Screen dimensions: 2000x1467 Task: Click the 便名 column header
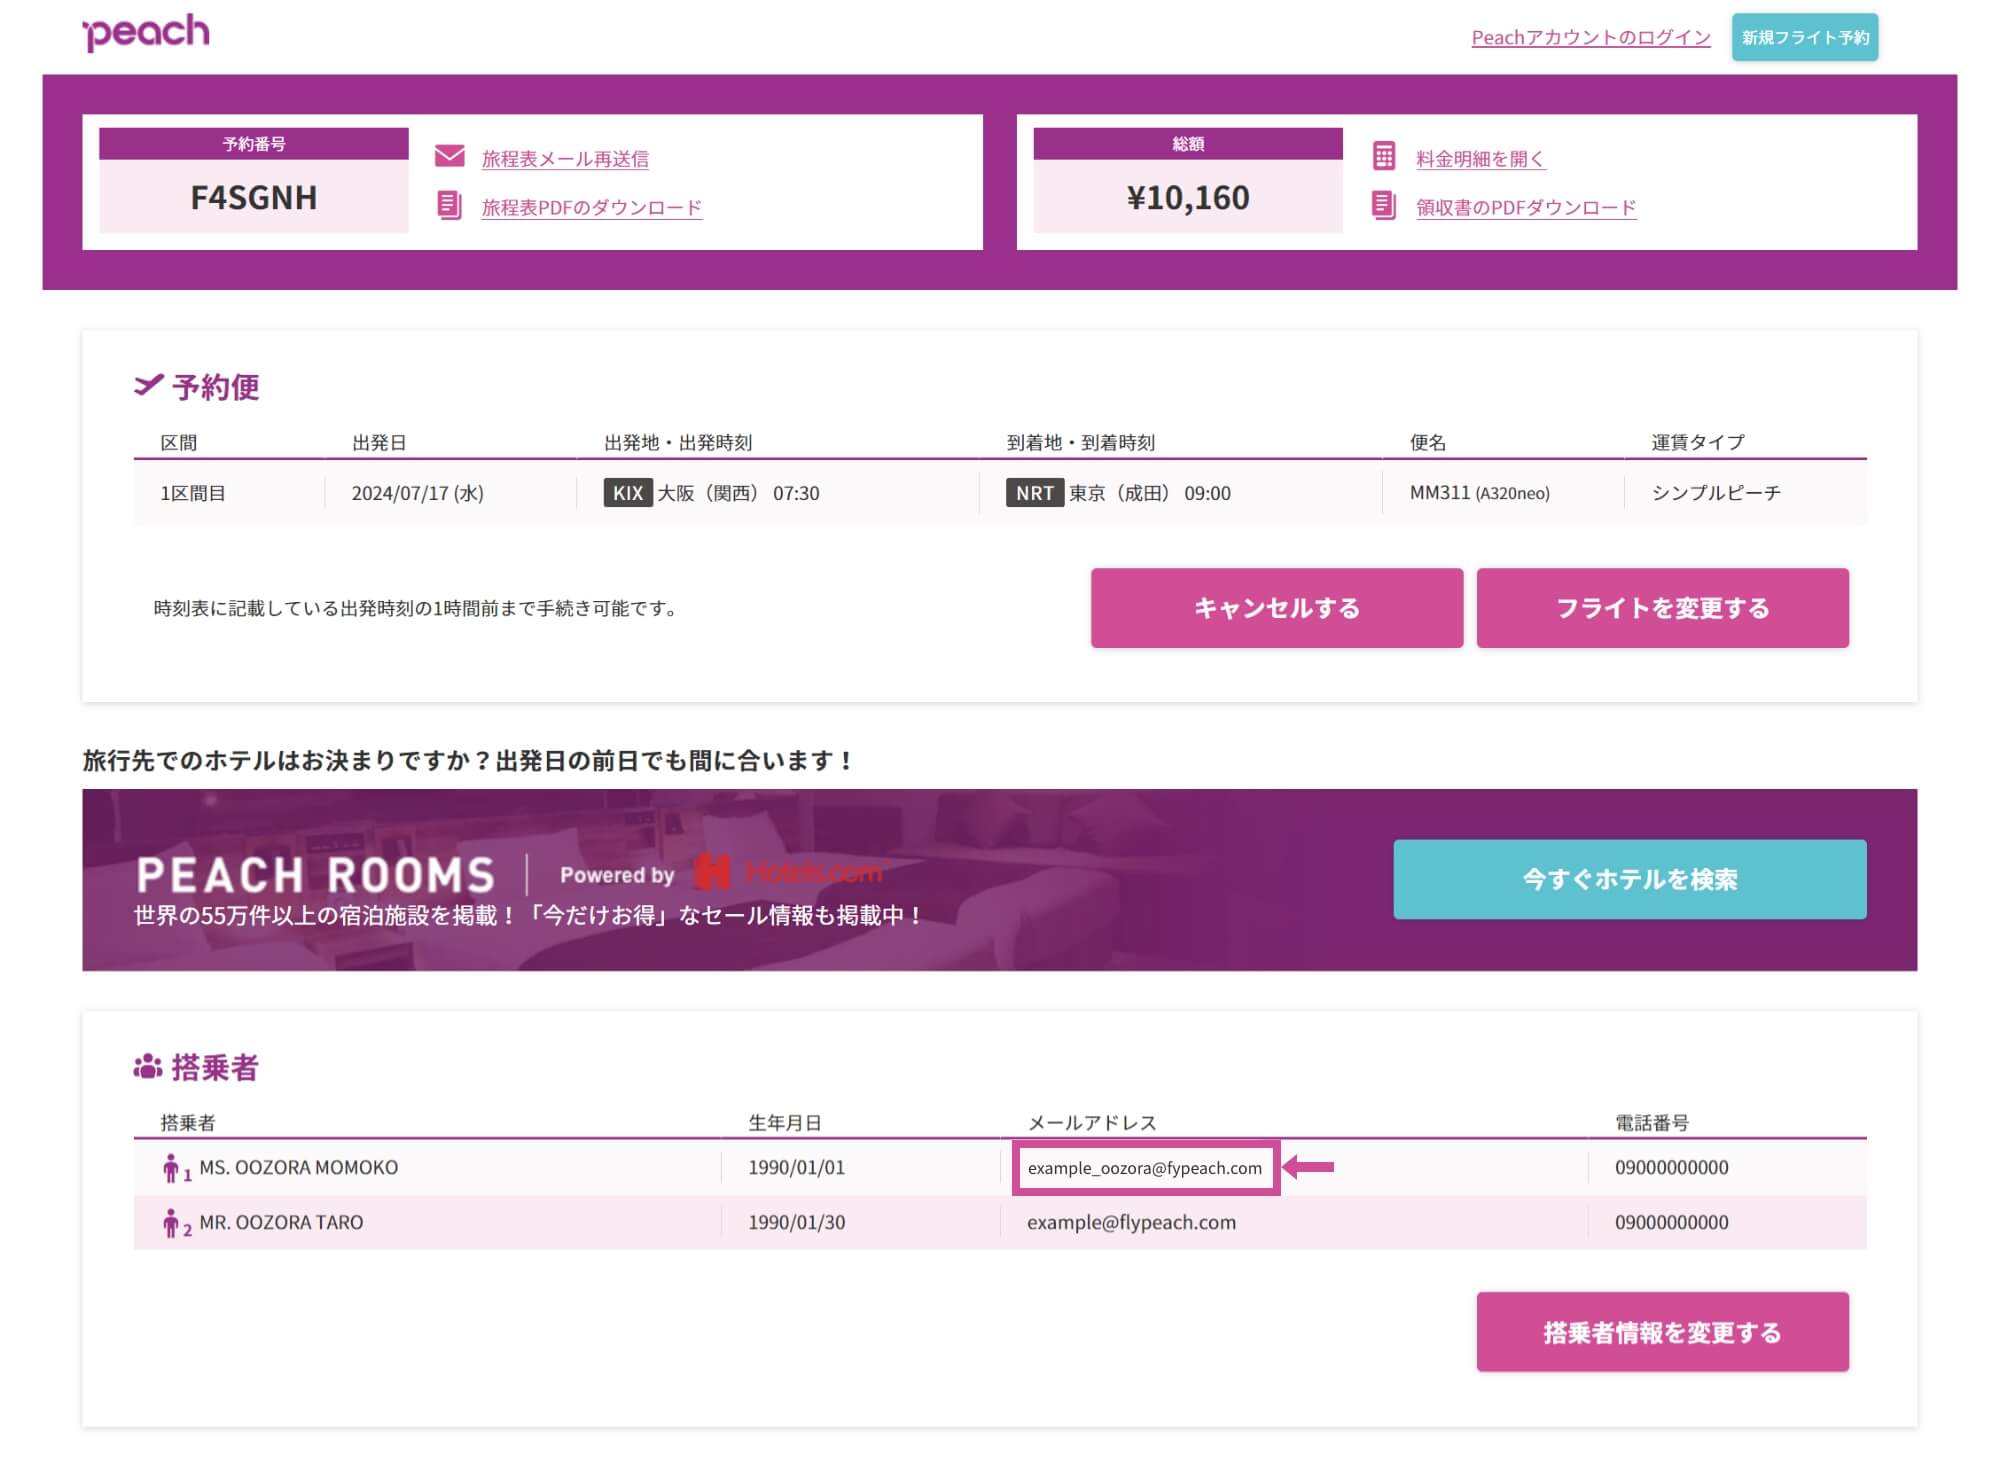click(x=1428, y=442)
